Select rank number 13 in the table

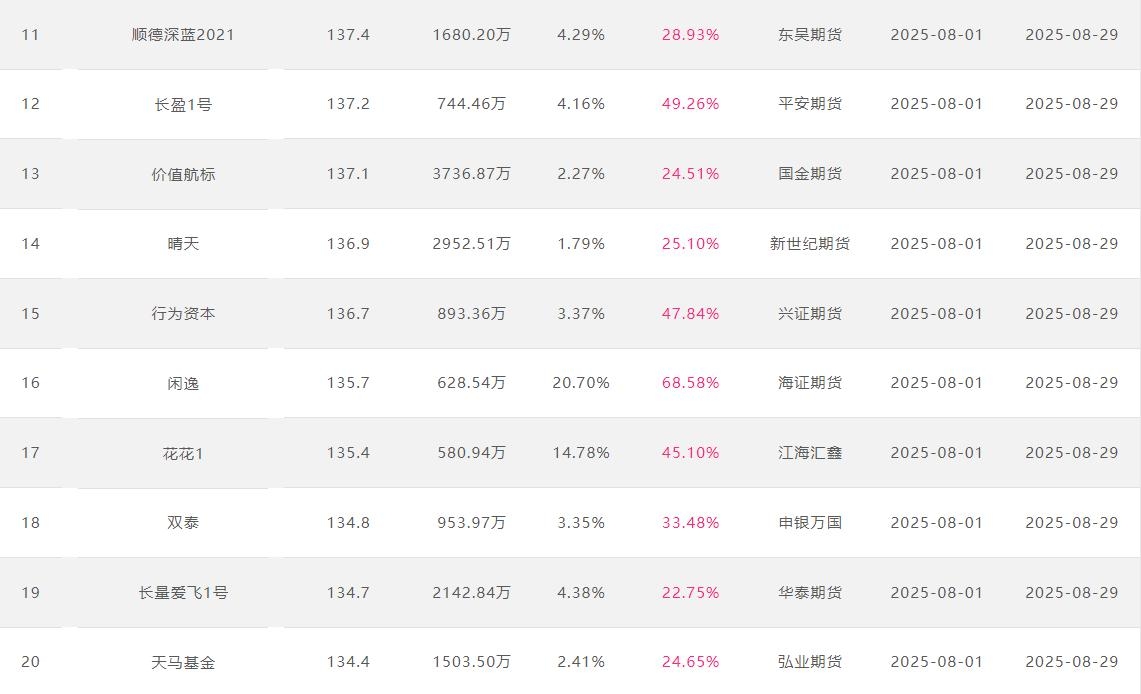click(x=31, y=174)
